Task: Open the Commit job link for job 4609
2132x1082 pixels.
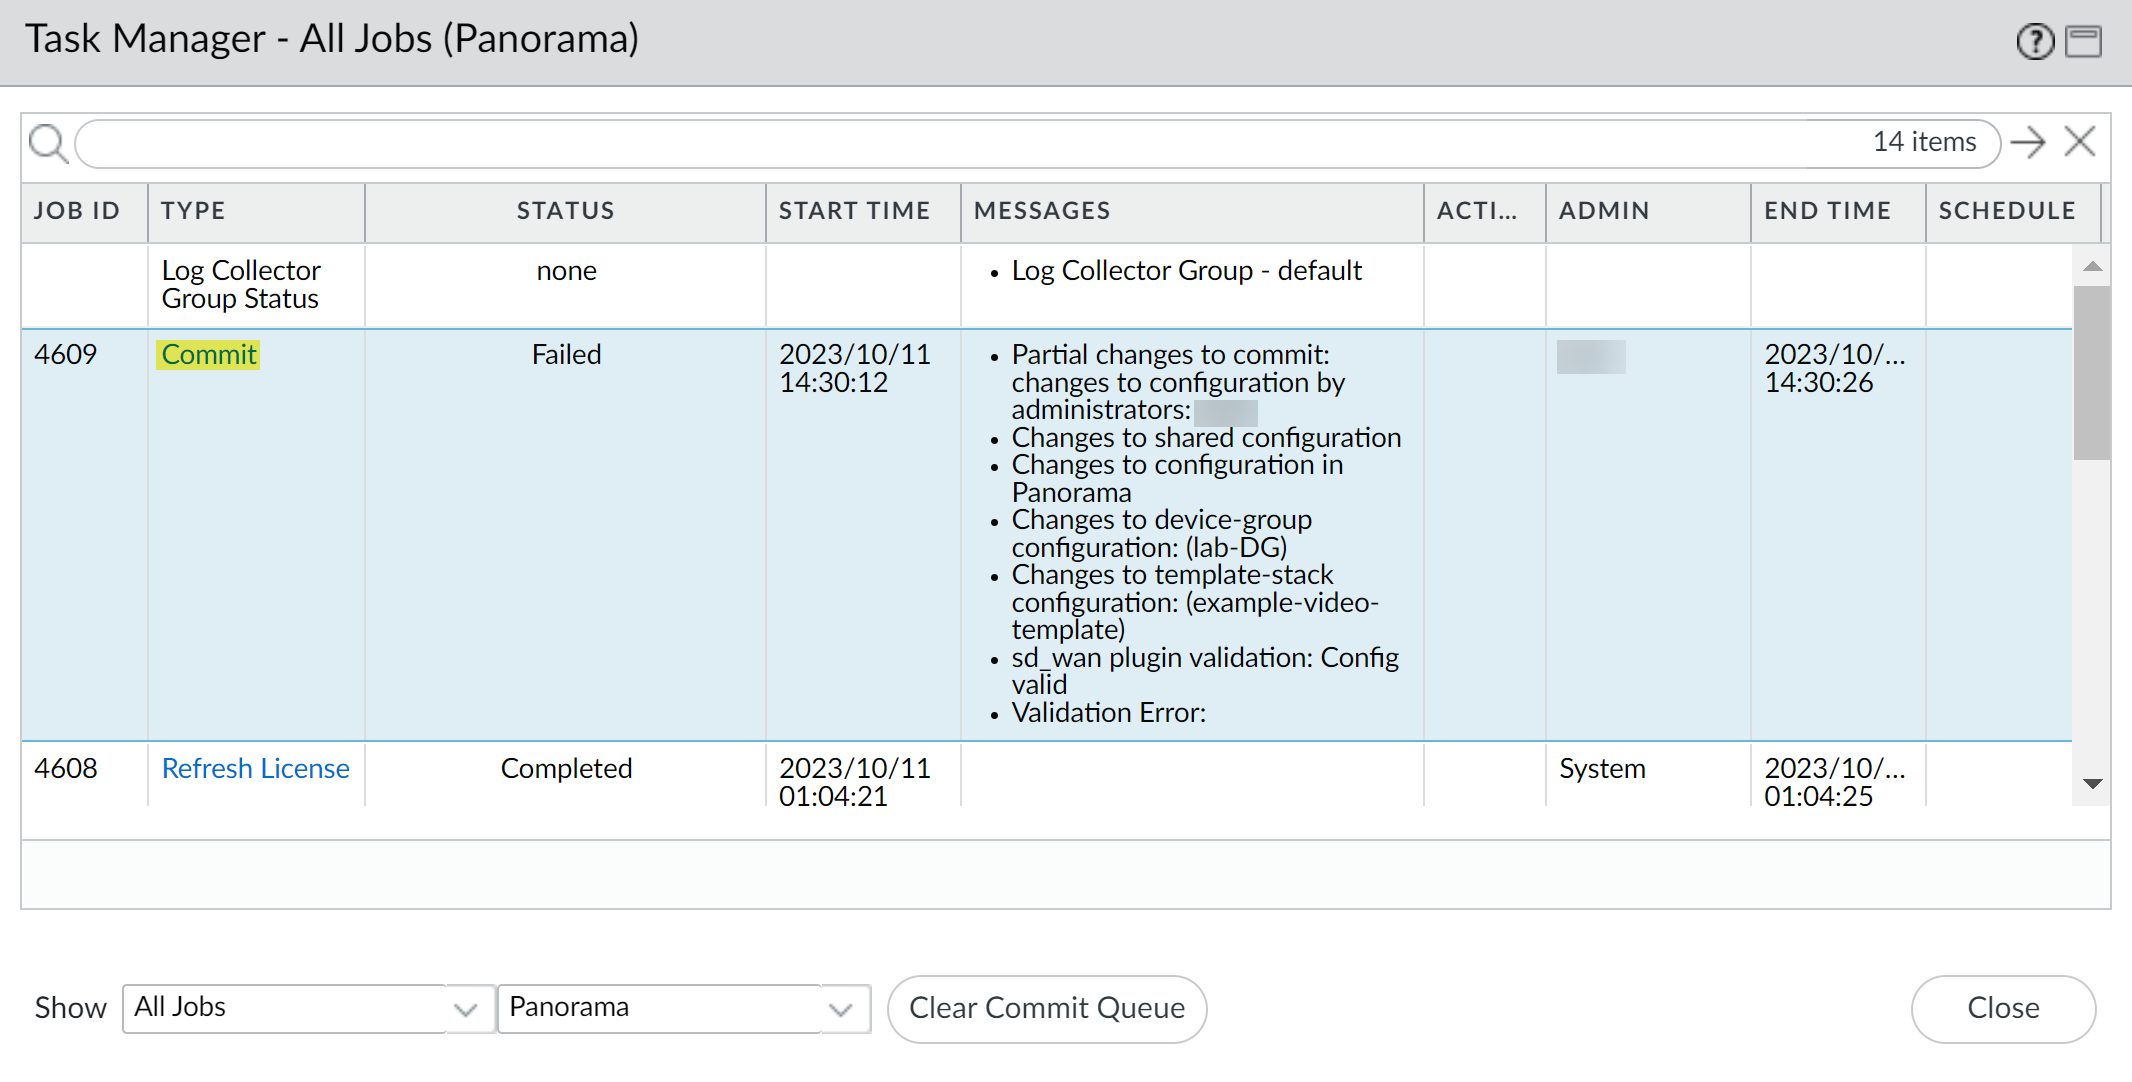Action: tap(209, 355)
